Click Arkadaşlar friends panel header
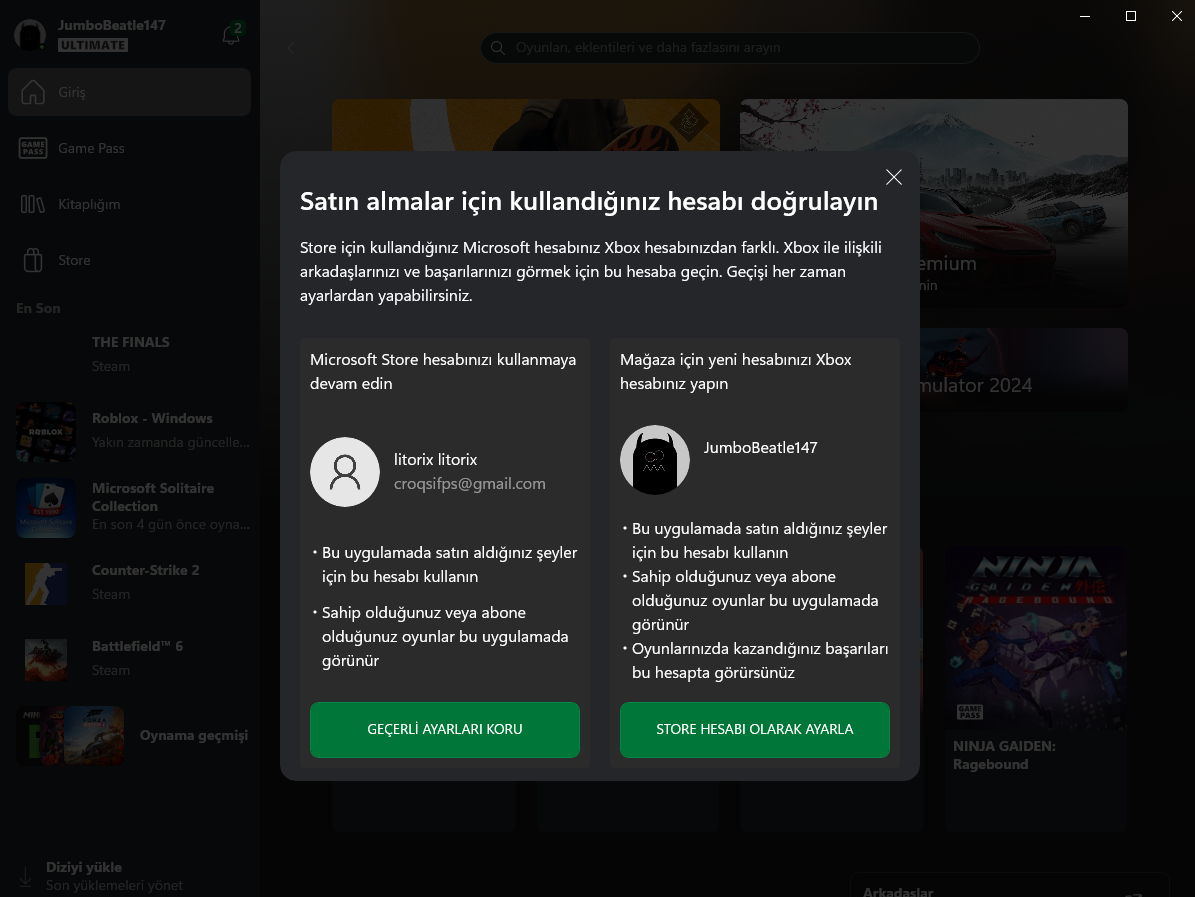Viewport: 1195px width, 897px height. tap(898, 891)
